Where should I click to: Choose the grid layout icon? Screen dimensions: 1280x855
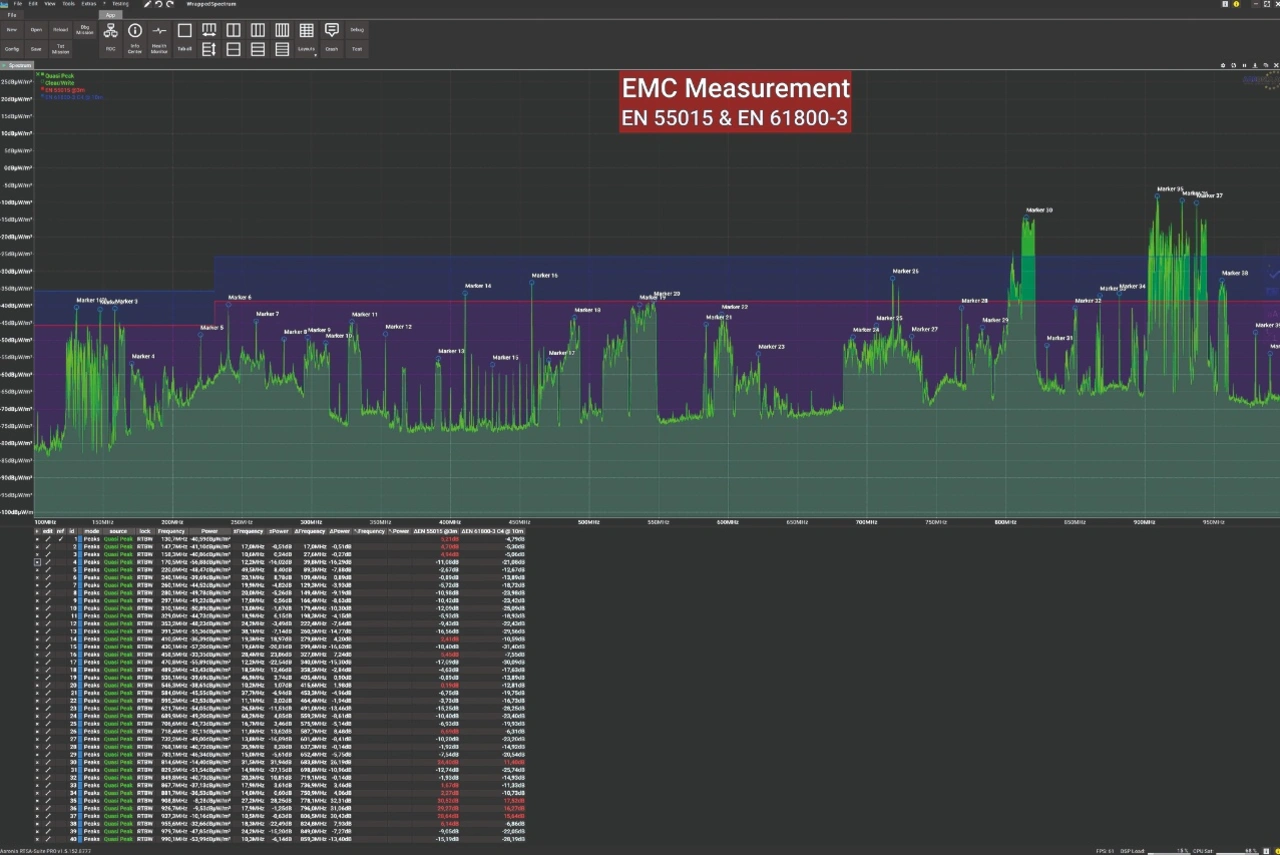306,31
